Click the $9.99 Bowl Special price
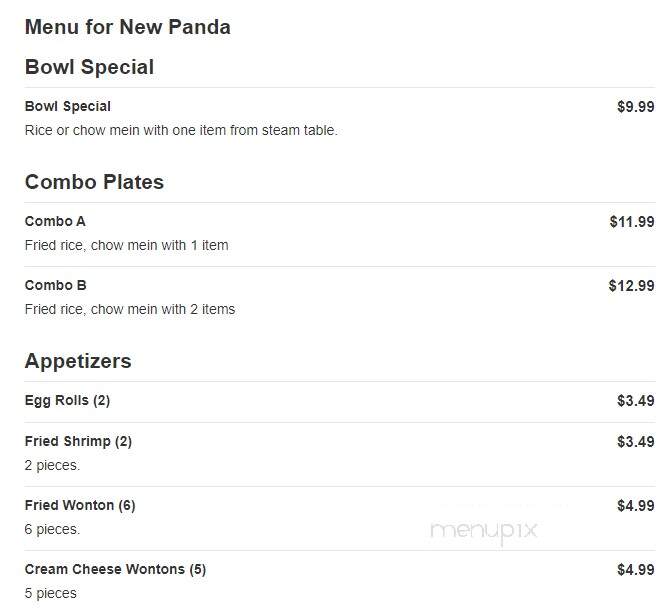This screenshot has width=663, height=613. [x=636, y=107]
